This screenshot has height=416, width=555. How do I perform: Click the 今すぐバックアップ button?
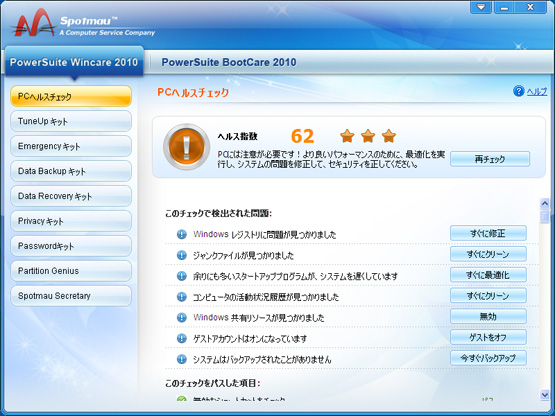(488, 358)
